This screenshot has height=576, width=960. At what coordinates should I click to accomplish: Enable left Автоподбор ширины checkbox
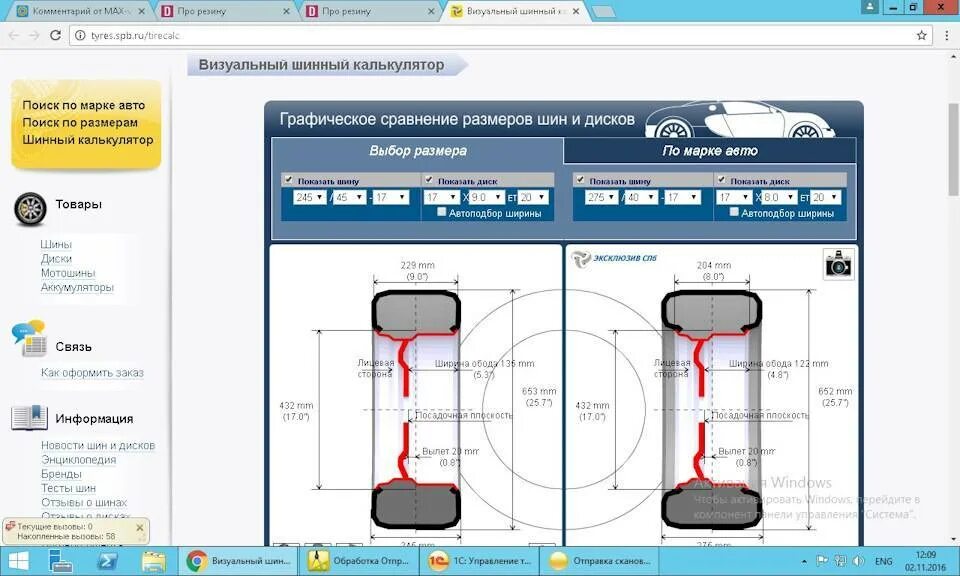click(441, 212)
